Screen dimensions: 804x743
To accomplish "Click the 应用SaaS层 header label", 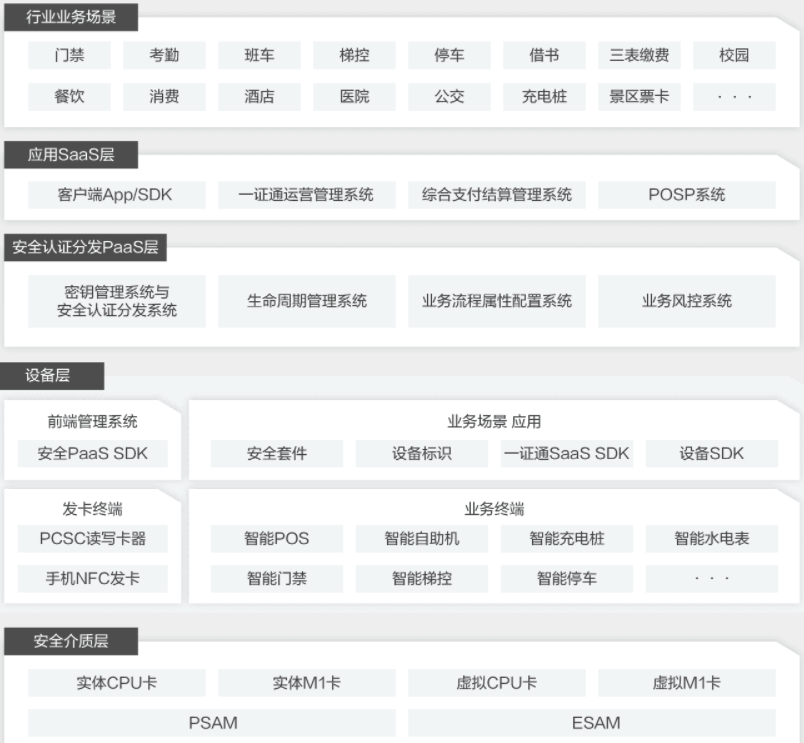I will tap(71, 154).
